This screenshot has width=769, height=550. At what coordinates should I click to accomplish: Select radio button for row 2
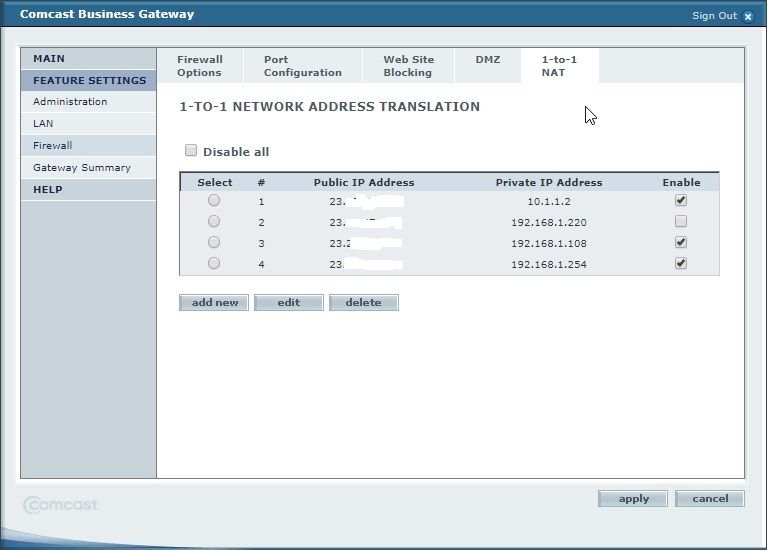[x=214, y=221]
